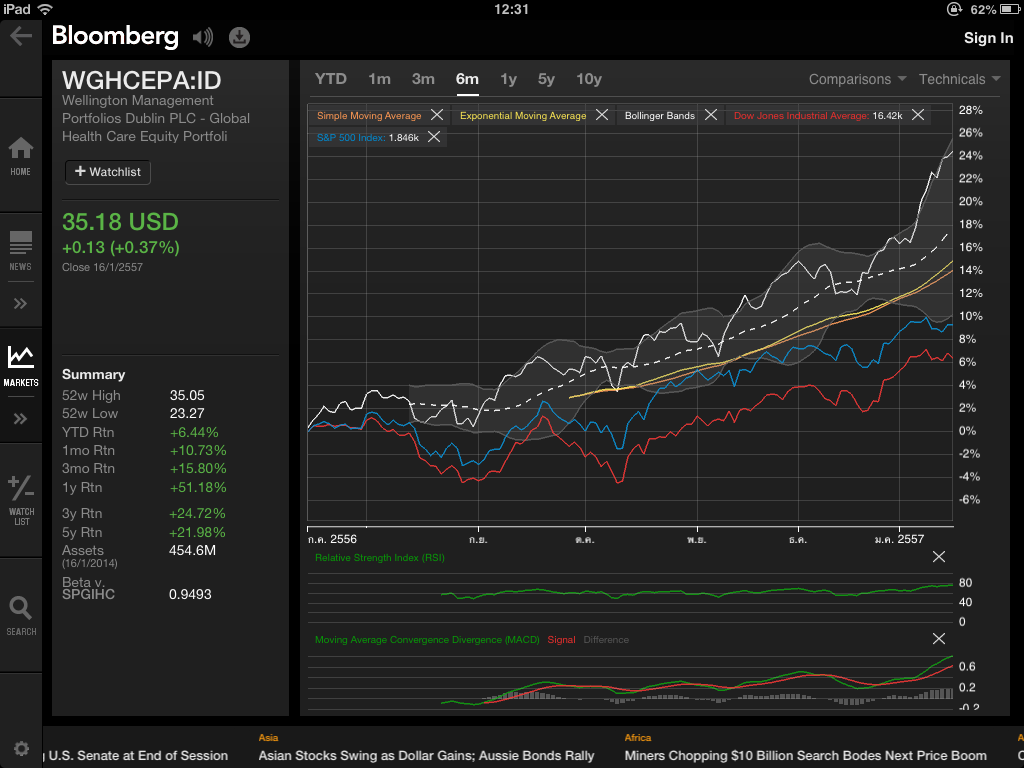Tap the Bollinger Bands label

pyautogui.click(x=660, y=116)
